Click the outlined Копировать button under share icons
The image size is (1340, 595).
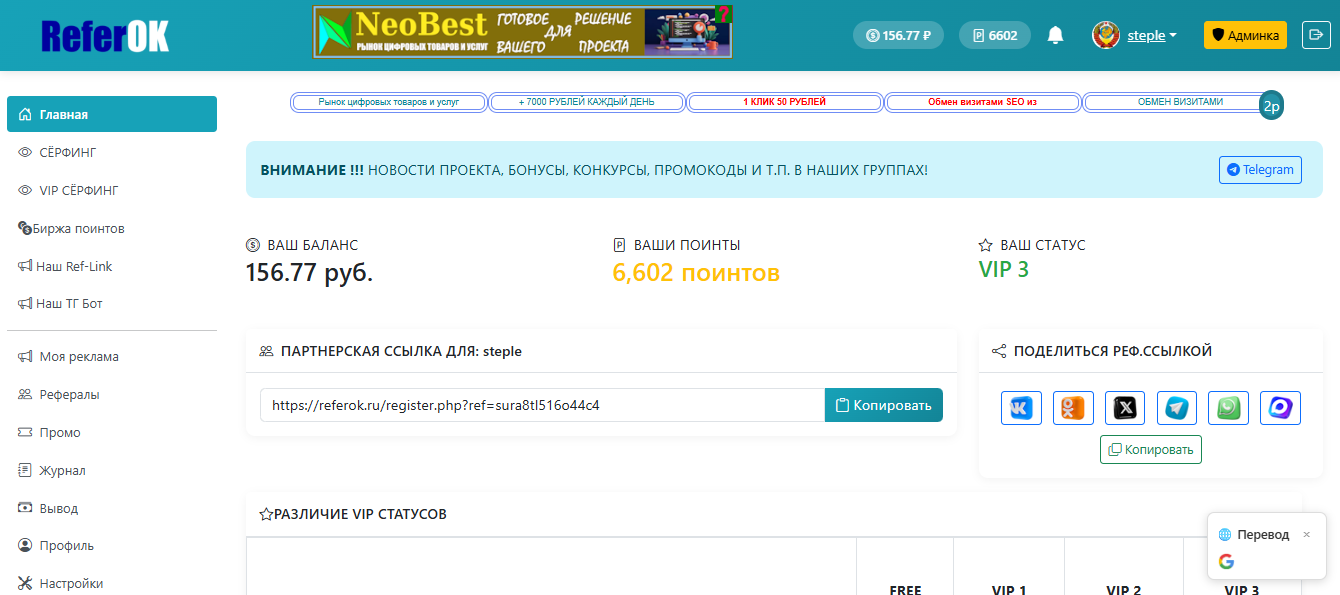[x=1151, y=450]
